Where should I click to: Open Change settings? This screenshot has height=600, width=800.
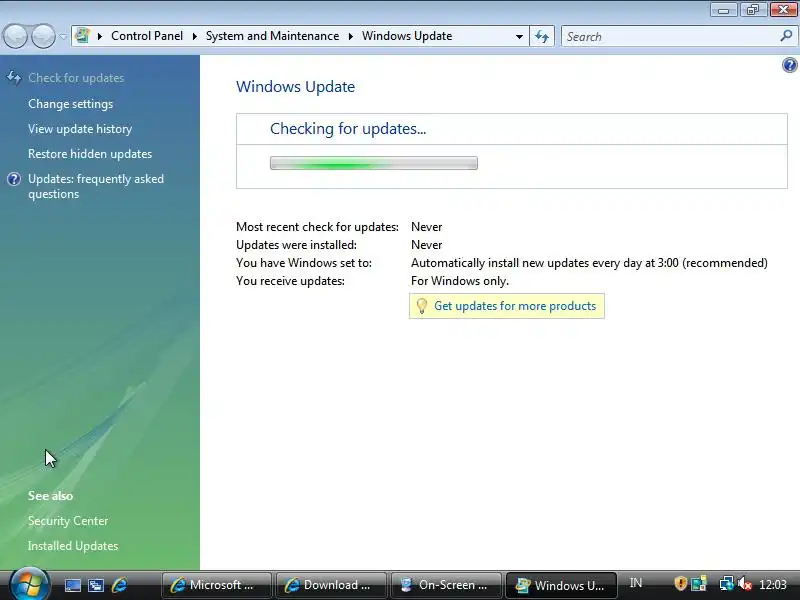[x=70, y=104]
